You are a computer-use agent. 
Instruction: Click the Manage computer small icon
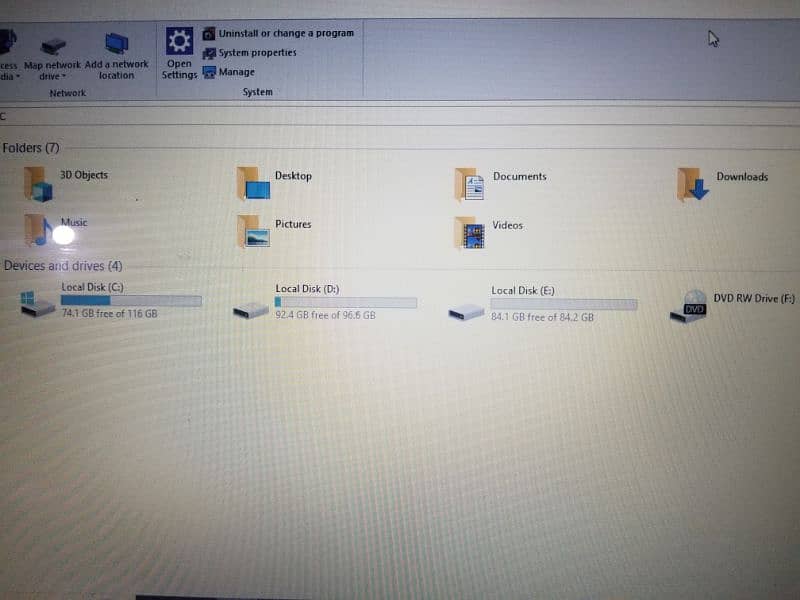point(209,72)
